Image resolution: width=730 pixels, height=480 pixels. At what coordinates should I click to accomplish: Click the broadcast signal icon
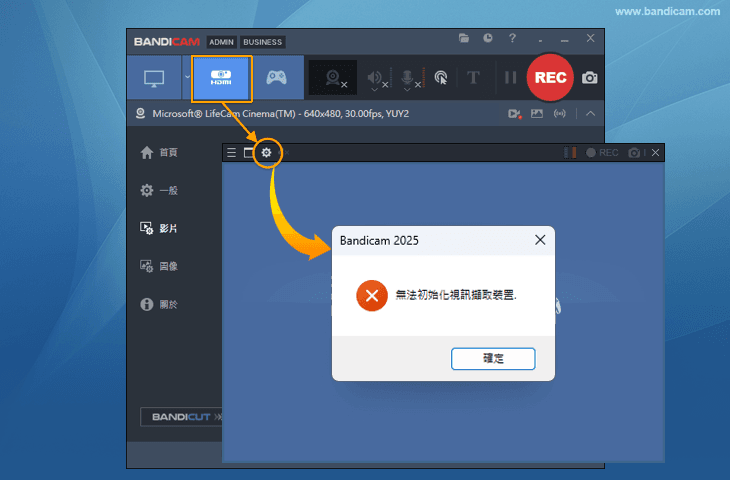[560, 114]
